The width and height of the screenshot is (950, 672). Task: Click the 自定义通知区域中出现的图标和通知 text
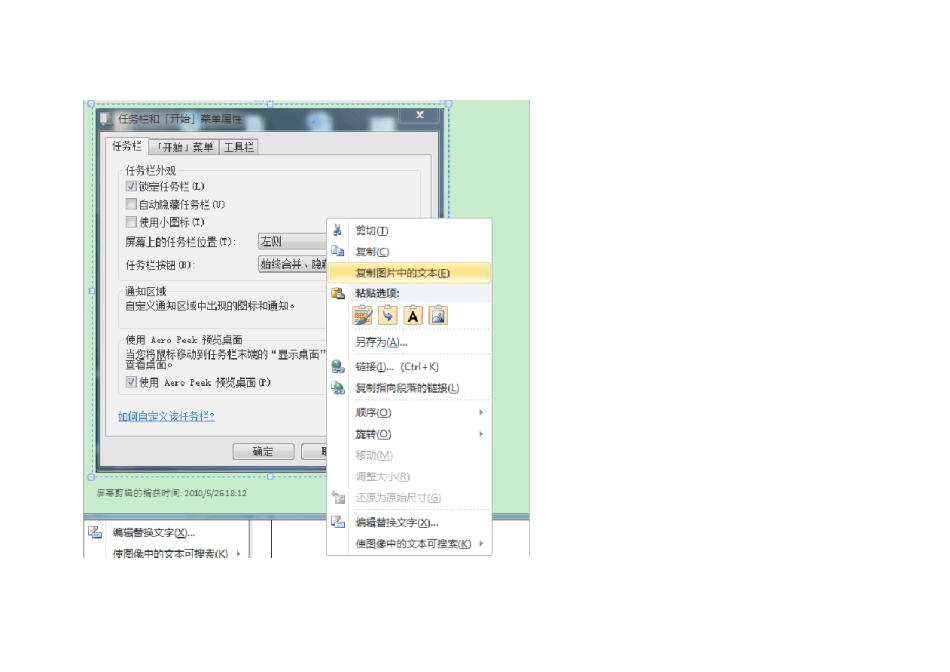[210, 306]
